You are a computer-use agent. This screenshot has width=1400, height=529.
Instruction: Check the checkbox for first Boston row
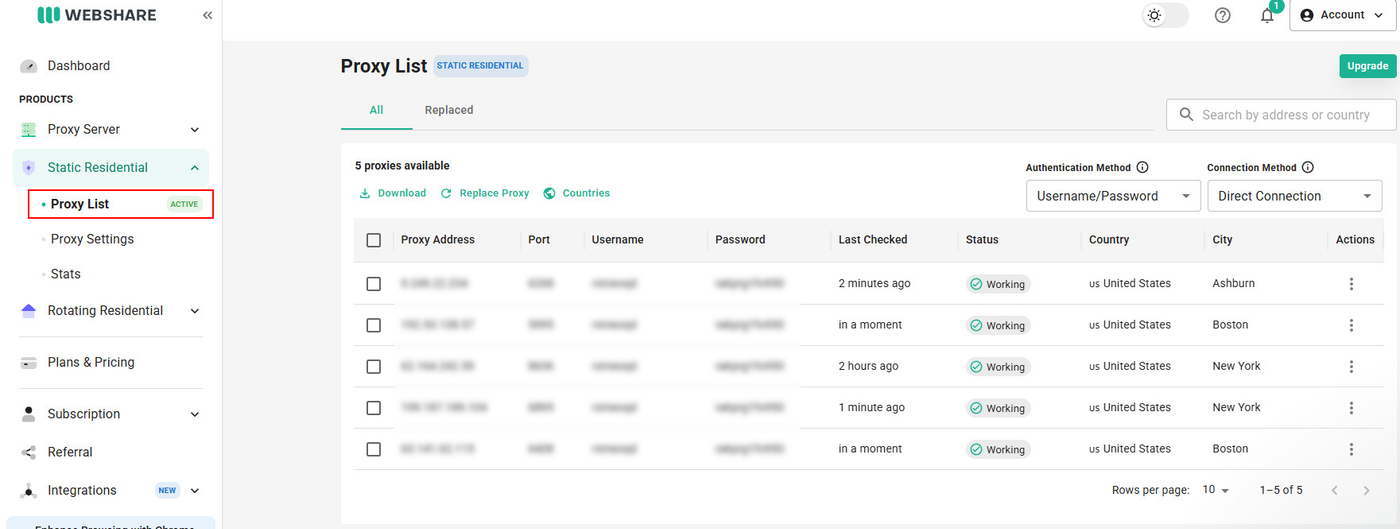pos(374,325)
